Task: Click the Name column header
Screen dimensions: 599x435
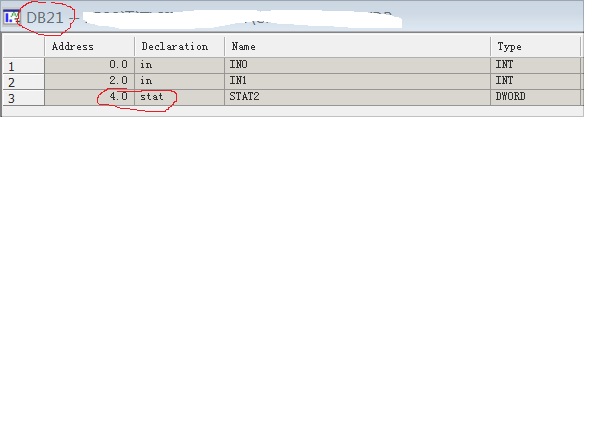Action: point(358,47)
